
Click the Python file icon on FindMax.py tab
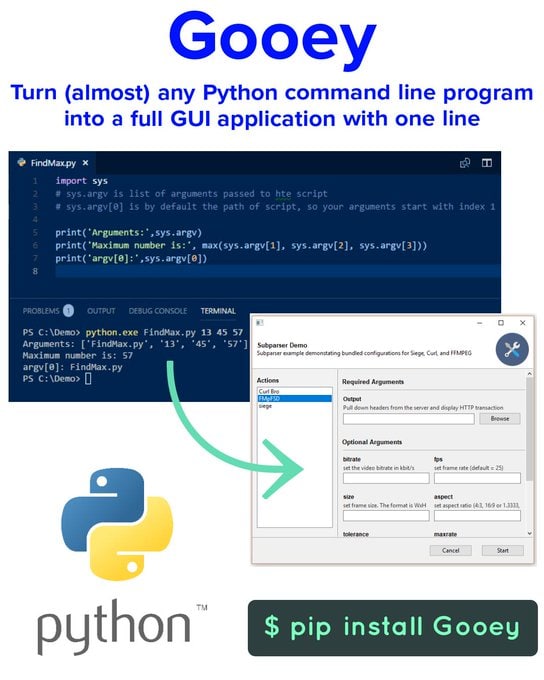coord(22,163)
